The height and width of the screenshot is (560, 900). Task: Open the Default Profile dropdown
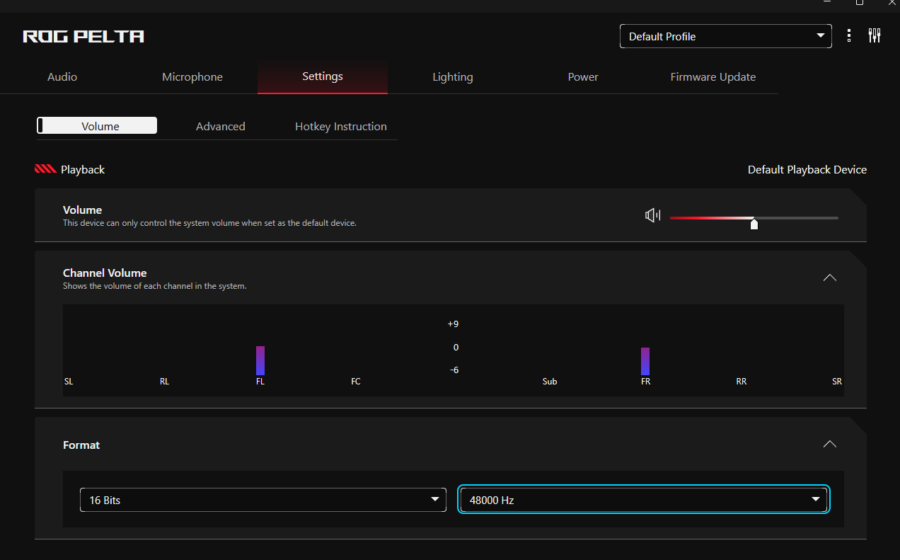(x=726, y=36)
